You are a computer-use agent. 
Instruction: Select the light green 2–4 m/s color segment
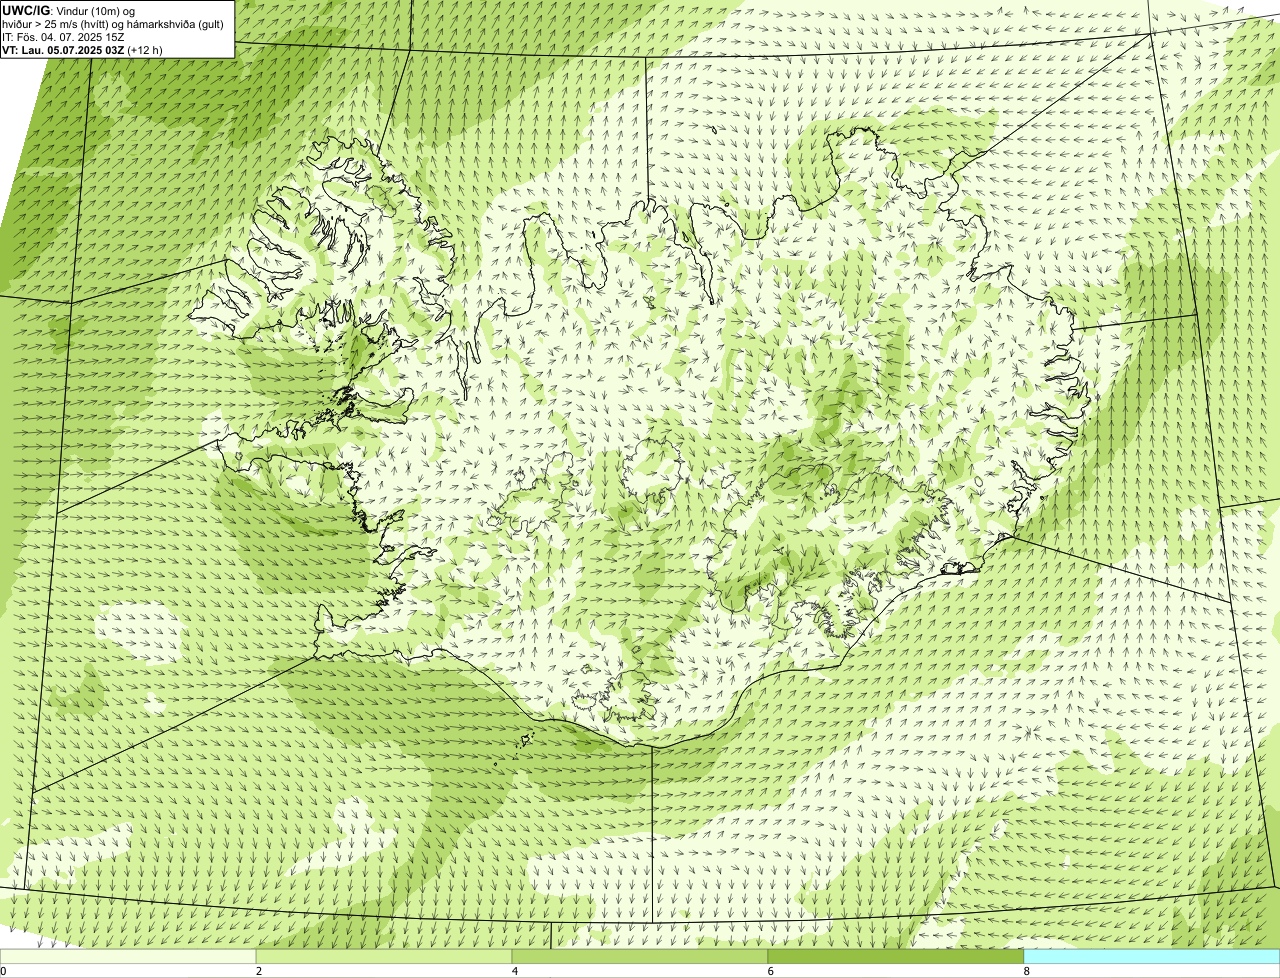pyautogui.click(x=384, y=956)
